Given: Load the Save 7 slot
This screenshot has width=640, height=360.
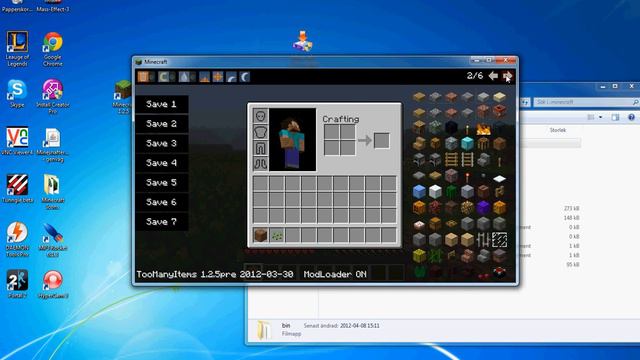Looking at the screenshot, I should click(162, 222).
